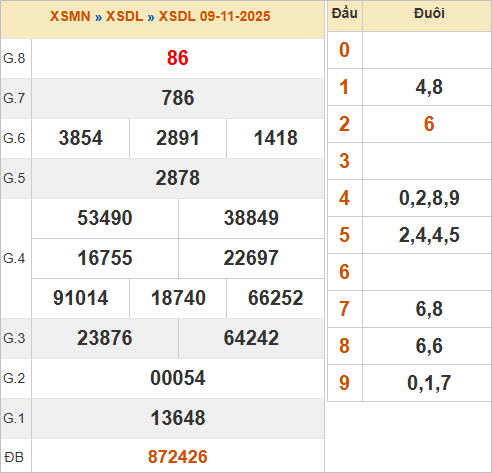The height and width of the screenshot is (473, 492).
Task: Select the G.7 result 786
Action: pyautogui.click(x=178, y=98)
